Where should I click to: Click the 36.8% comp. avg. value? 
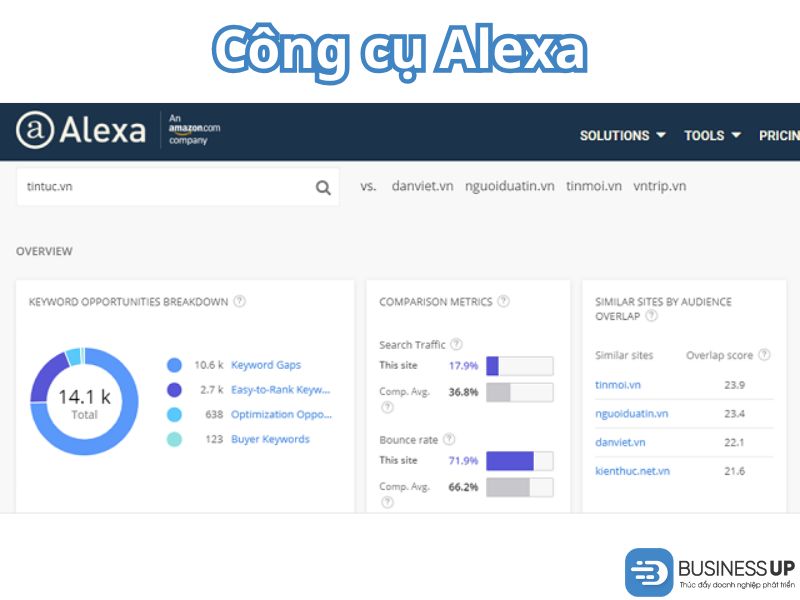(x=463, y=392)
